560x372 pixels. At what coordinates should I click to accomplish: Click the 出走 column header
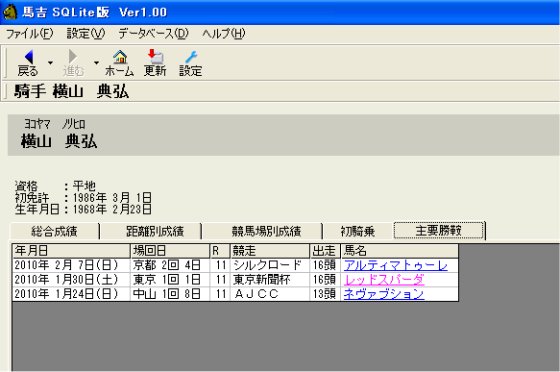(325, 251)
